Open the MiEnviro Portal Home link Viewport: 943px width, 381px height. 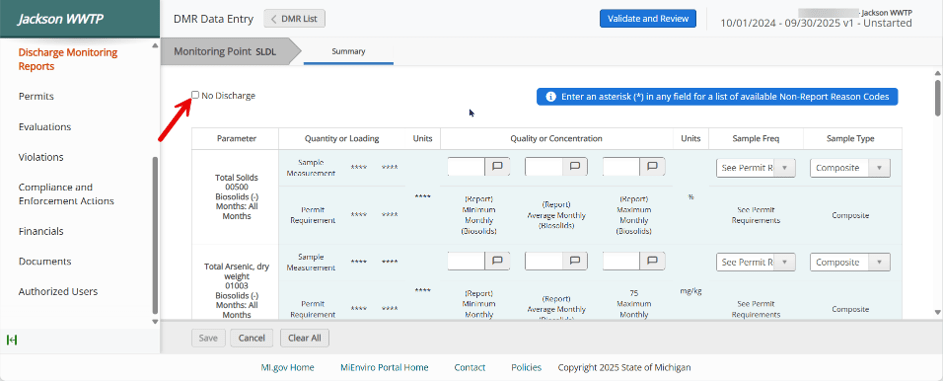coord(384,367)
